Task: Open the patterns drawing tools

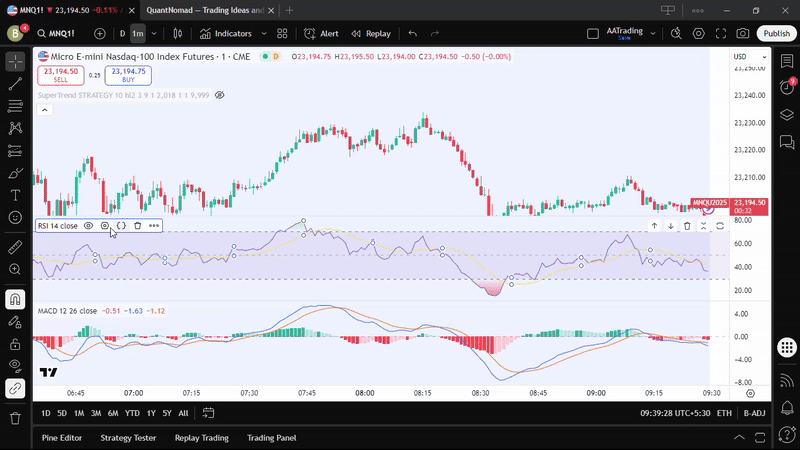Action: click(15, 128)
